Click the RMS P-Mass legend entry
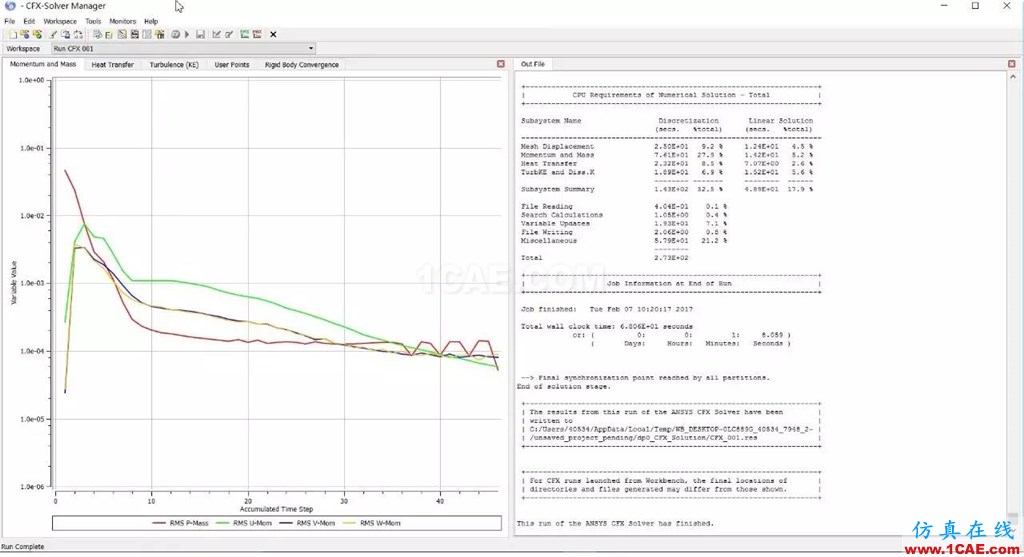The image size is (1024, 557). click(180, 523)
